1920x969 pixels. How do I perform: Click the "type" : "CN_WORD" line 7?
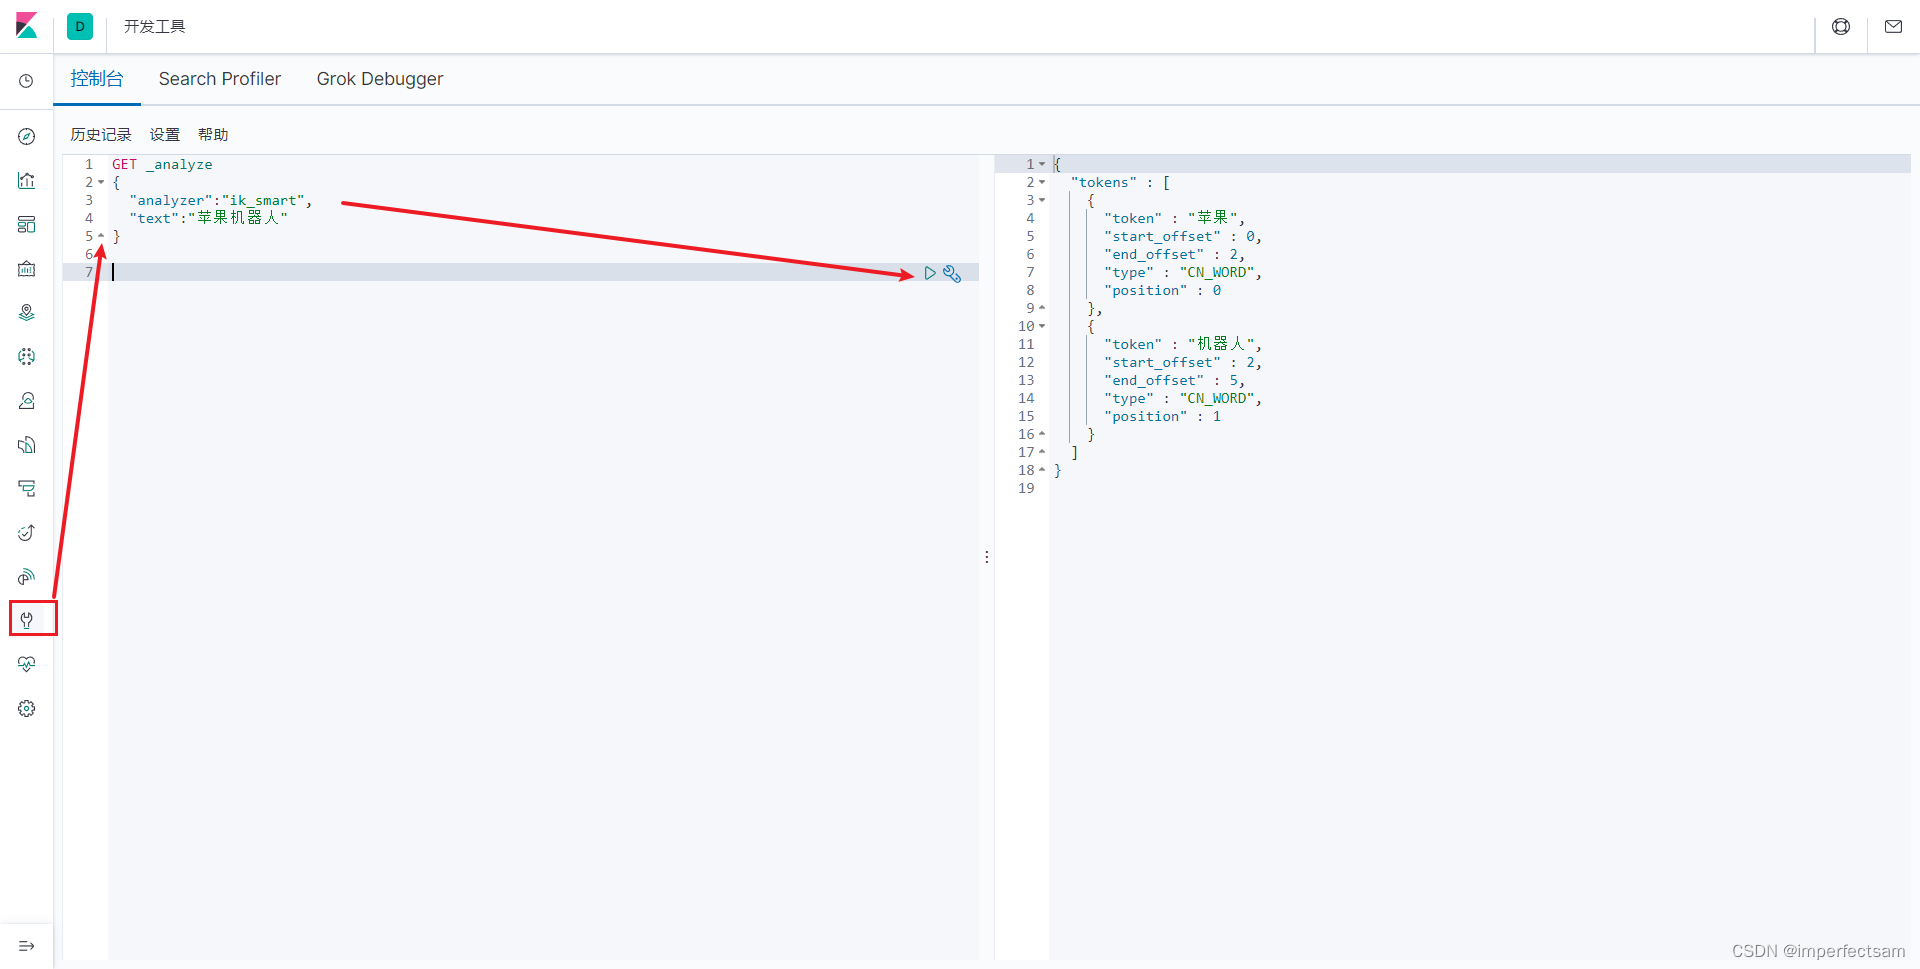(x=1183, y=272)
